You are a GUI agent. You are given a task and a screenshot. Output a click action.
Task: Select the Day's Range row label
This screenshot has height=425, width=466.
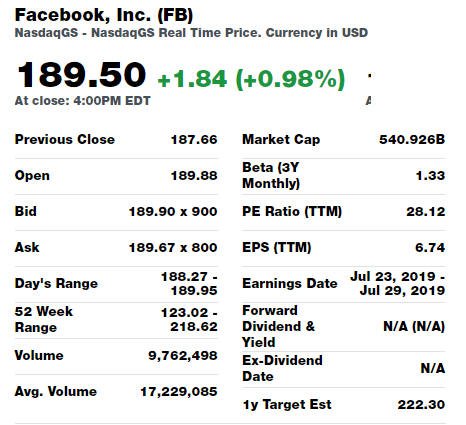point(56,283)
